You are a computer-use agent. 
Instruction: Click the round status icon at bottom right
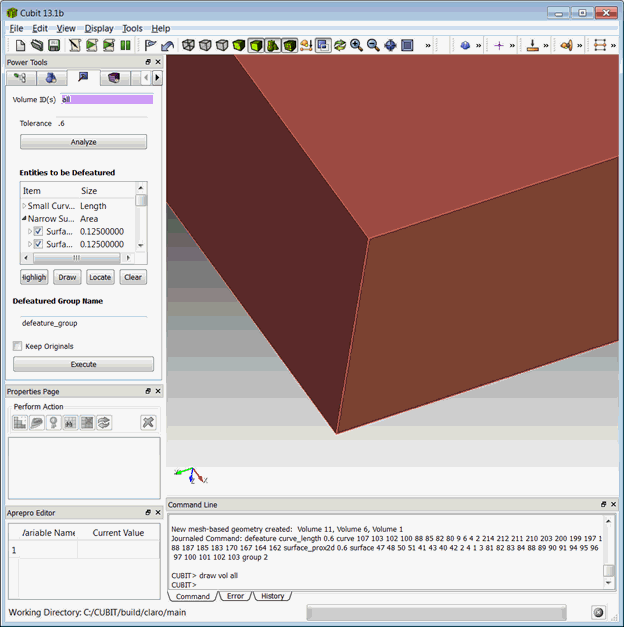coord(598,612)
